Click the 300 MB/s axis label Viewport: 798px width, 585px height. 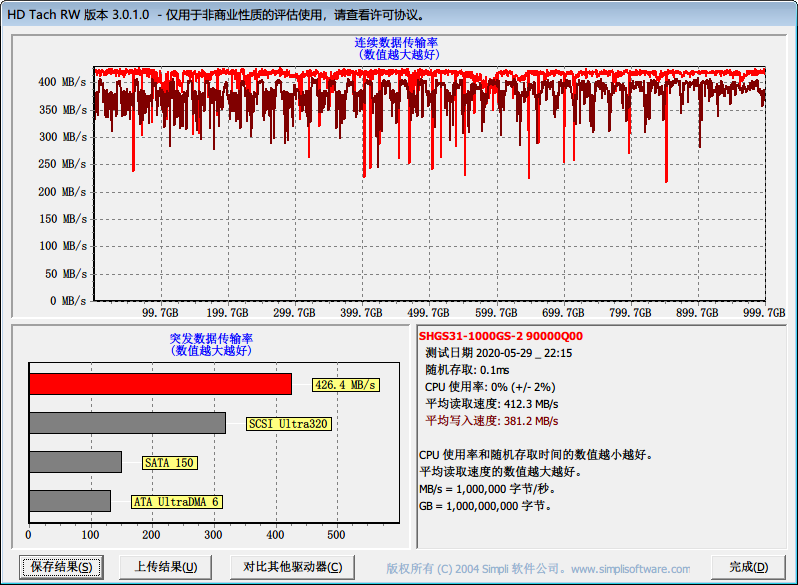click(x=62, y=136)
